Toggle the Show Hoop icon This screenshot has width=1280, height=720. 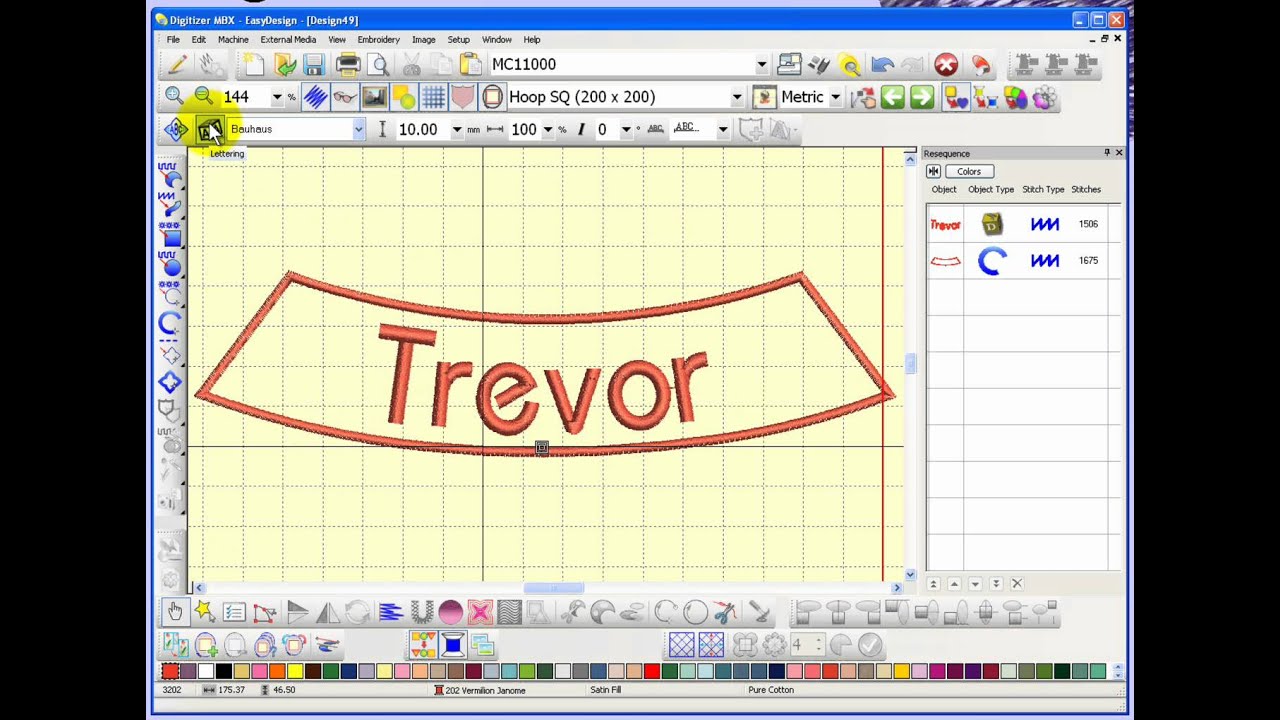[x=492, y=97]
